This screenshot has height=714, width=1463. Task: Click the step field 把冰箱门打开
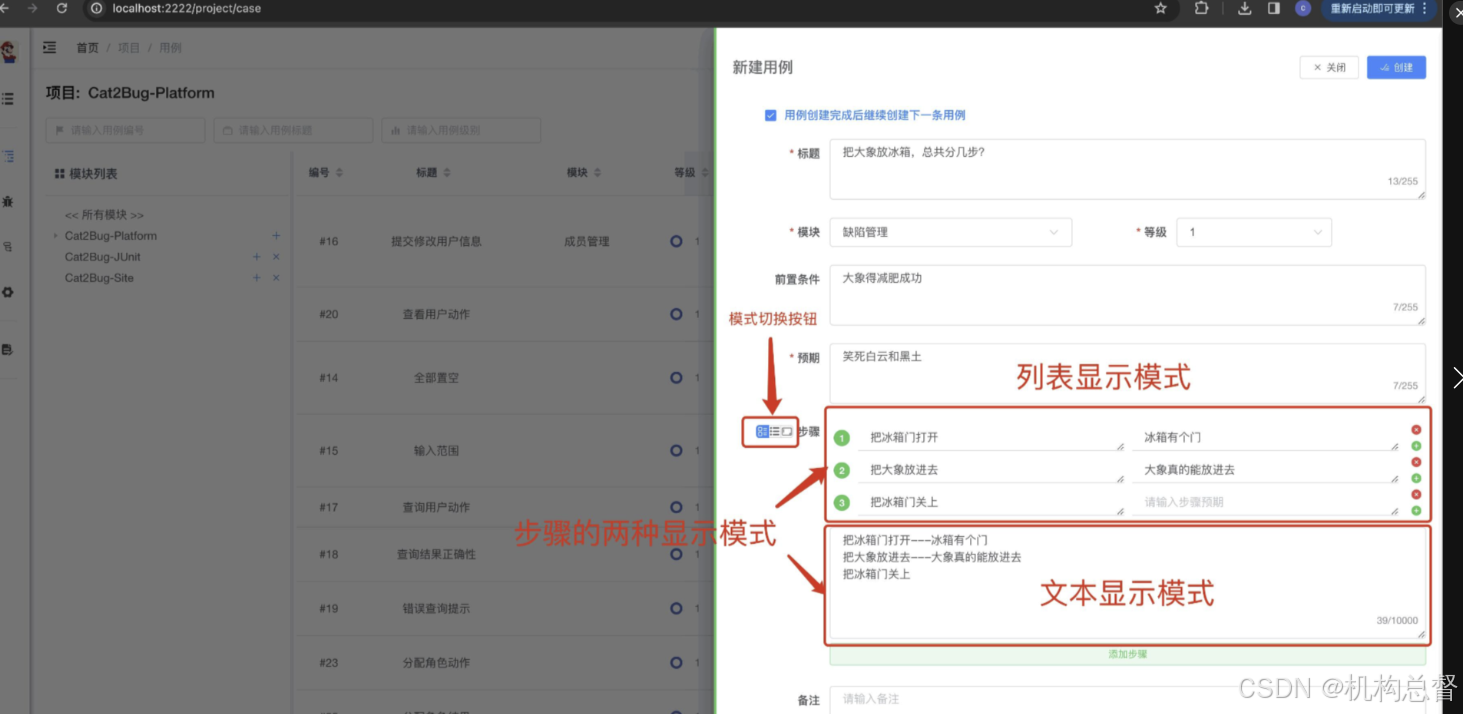pyautogui.click(x=990, y=437)
